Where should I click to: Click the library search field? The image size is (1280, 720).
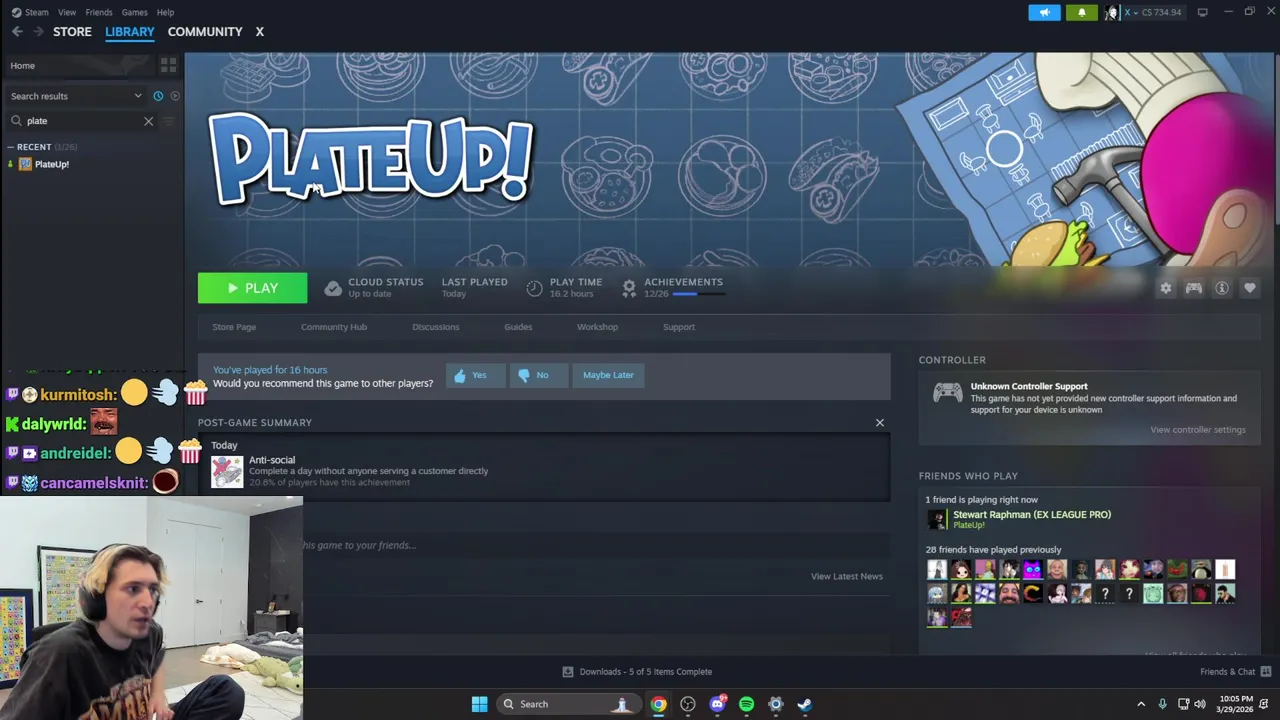tap(82, 121)
